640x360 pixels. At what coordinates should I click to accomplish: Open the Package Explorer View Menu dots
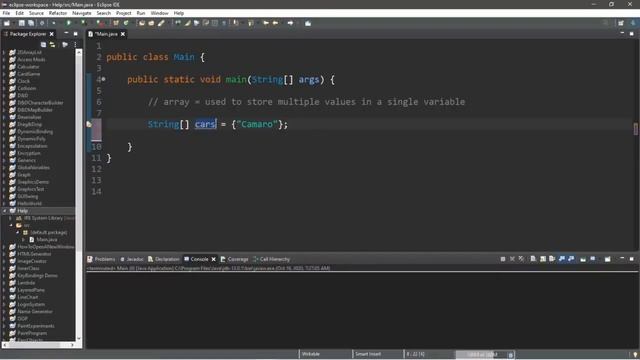[76, 44]
